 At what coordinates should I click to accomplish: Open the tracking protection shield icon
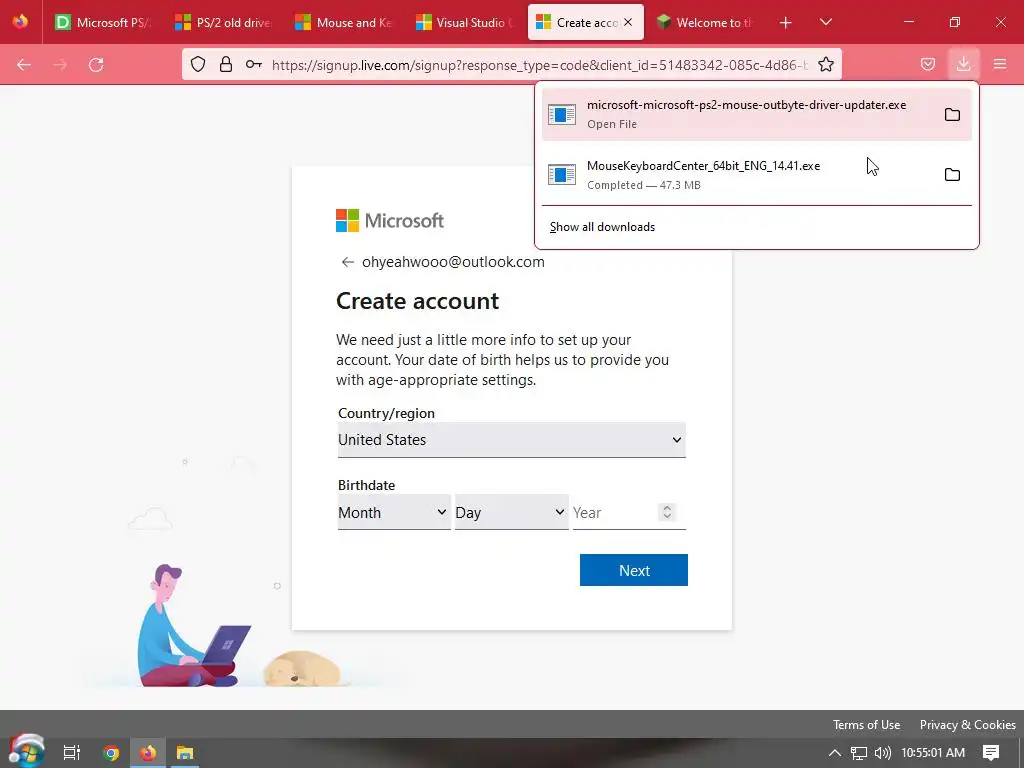tap(198, 64)
